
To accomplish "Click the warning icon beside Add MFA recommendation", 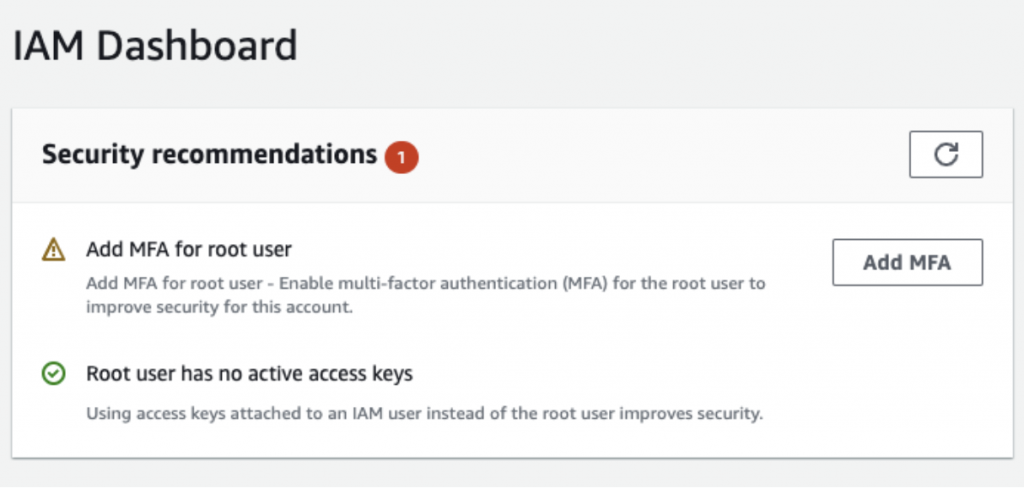I will [x=54, y=249].
